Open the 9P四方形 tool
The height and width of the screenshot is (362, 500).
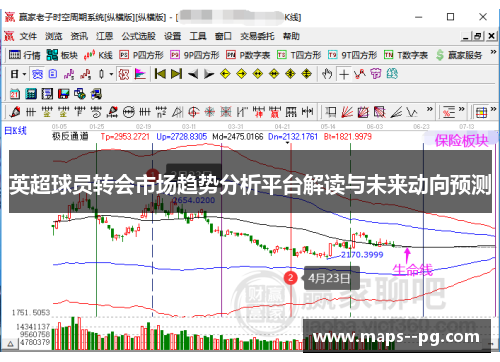click(195, 55)
